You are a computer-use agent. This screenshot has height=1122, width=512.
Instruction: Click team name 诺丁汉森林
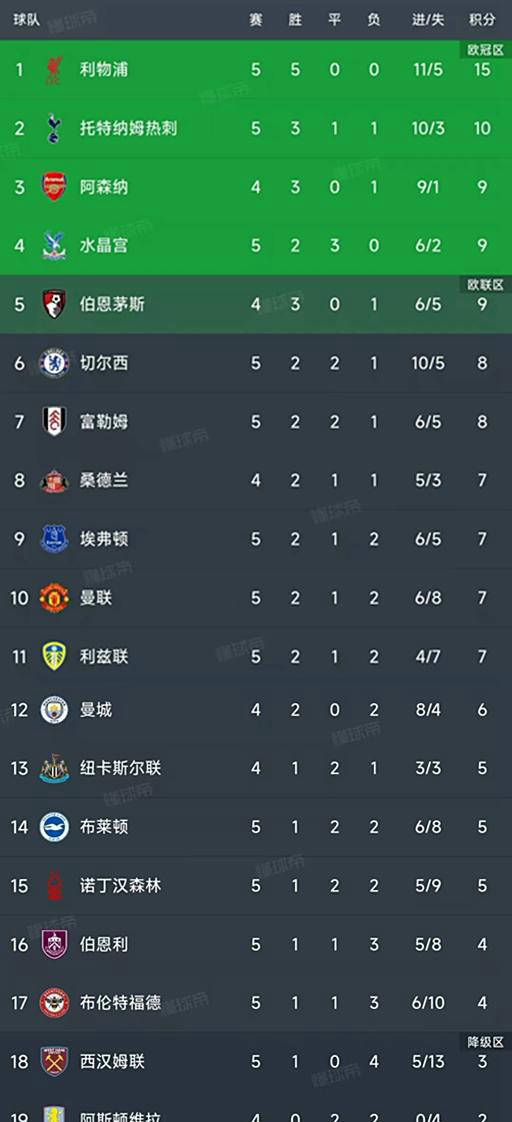120,886
